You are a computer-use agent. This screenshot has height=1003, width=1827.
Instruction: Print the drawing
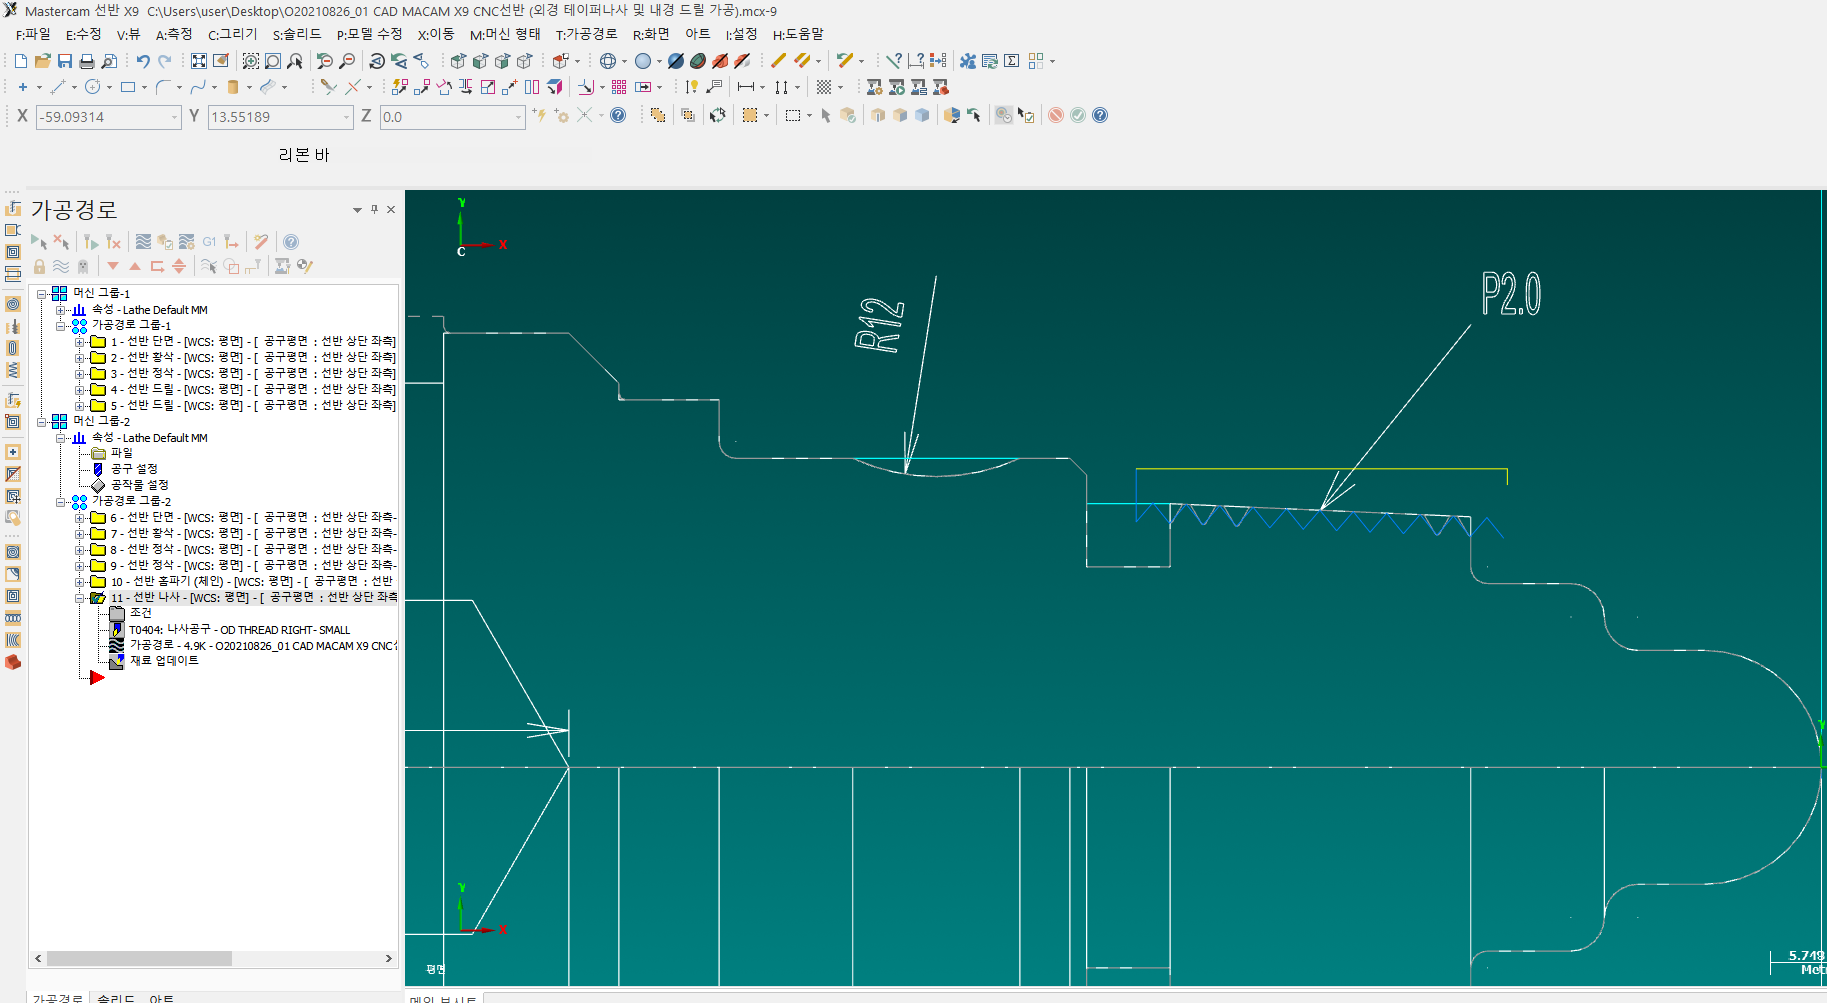pos(87,61)
